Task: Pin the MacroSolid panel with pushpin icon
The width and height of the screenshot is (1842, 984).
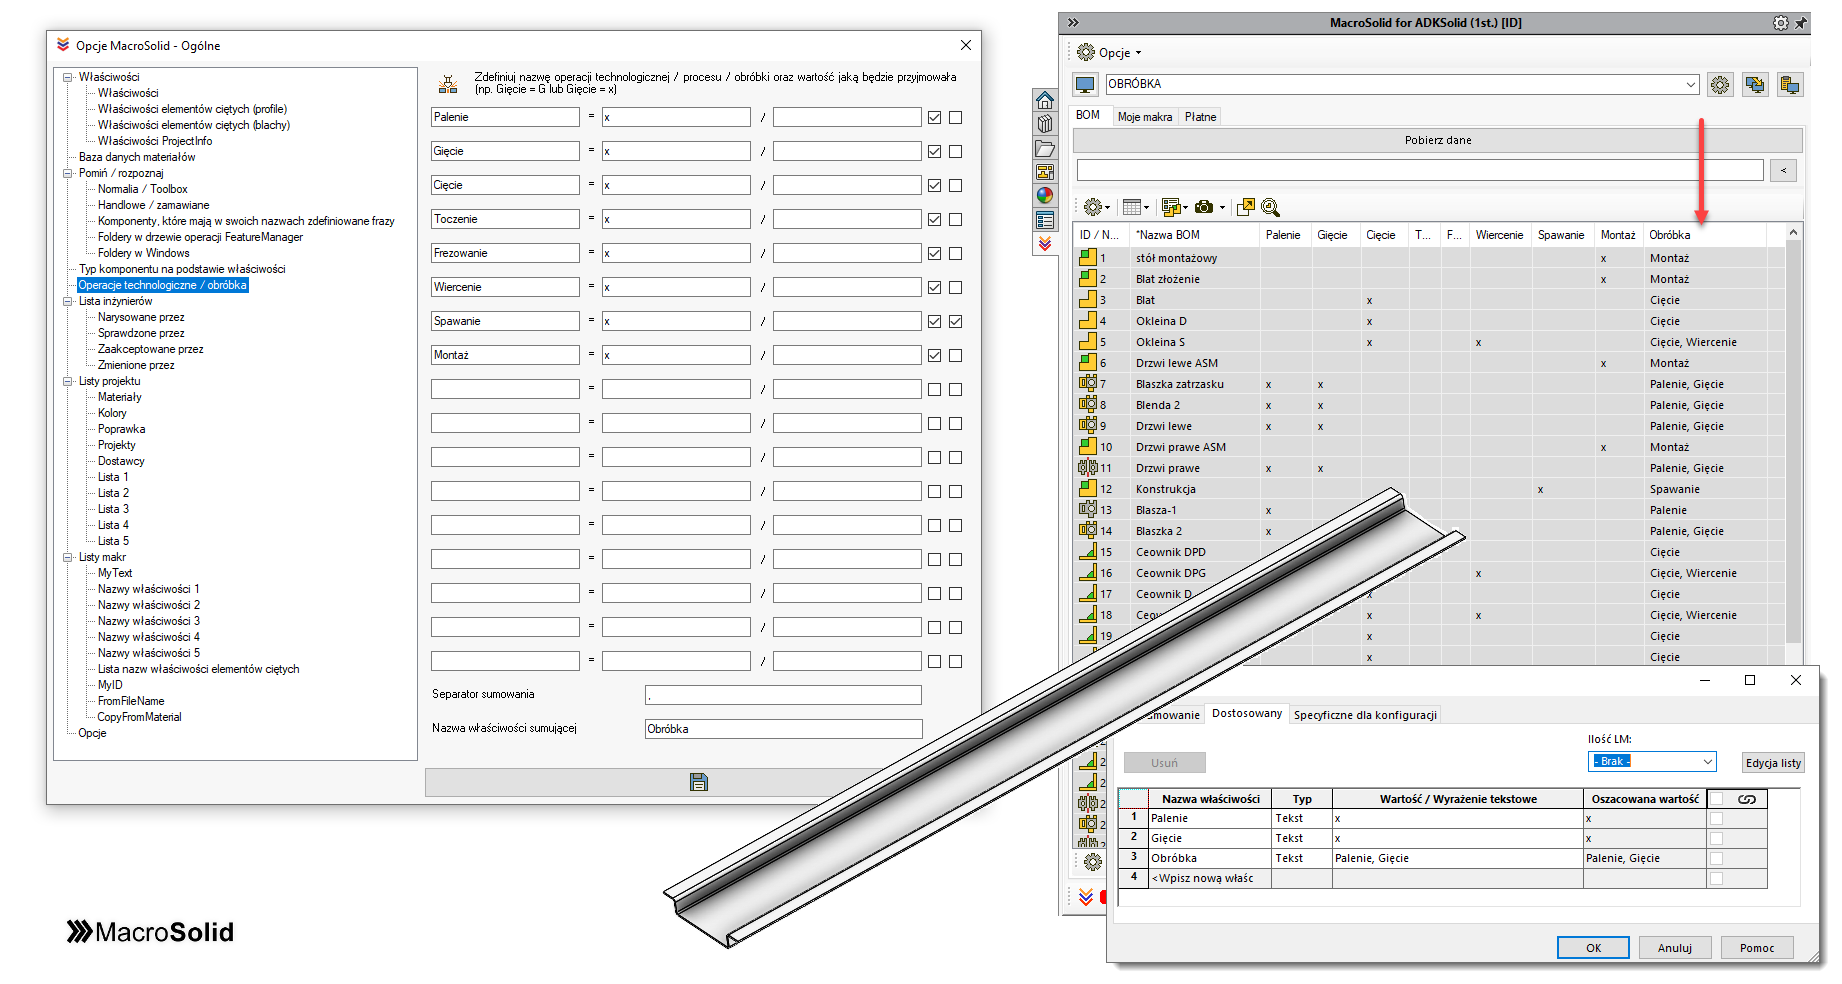Action: coord(1801,22)
